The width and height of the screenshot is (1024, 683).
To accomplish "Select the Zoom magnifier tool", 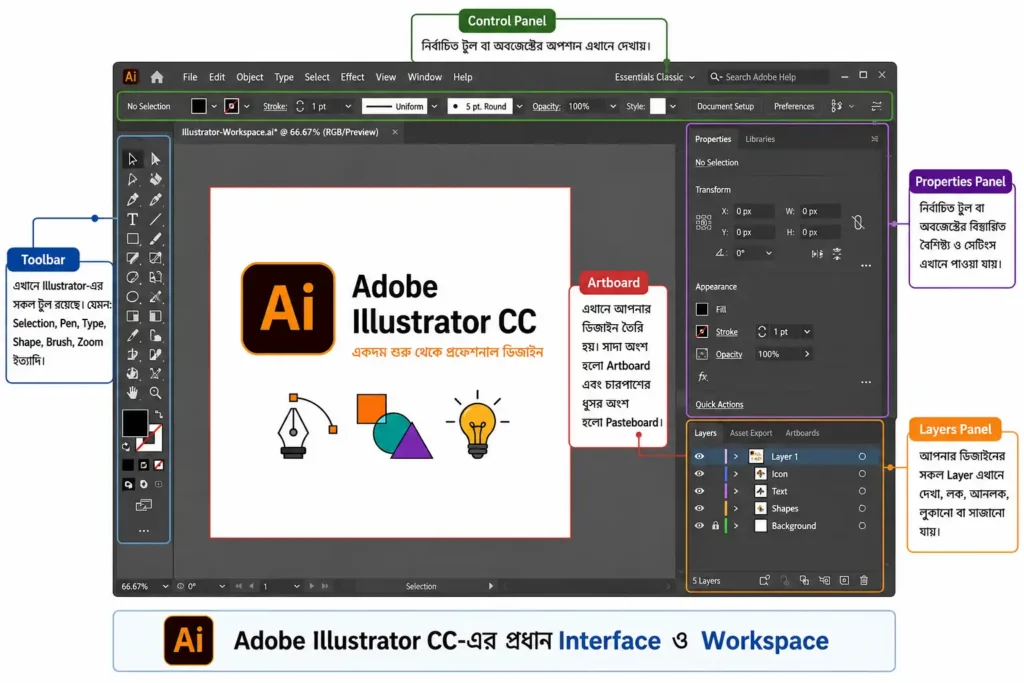I will pyautogui.click(x=155, y=393).
